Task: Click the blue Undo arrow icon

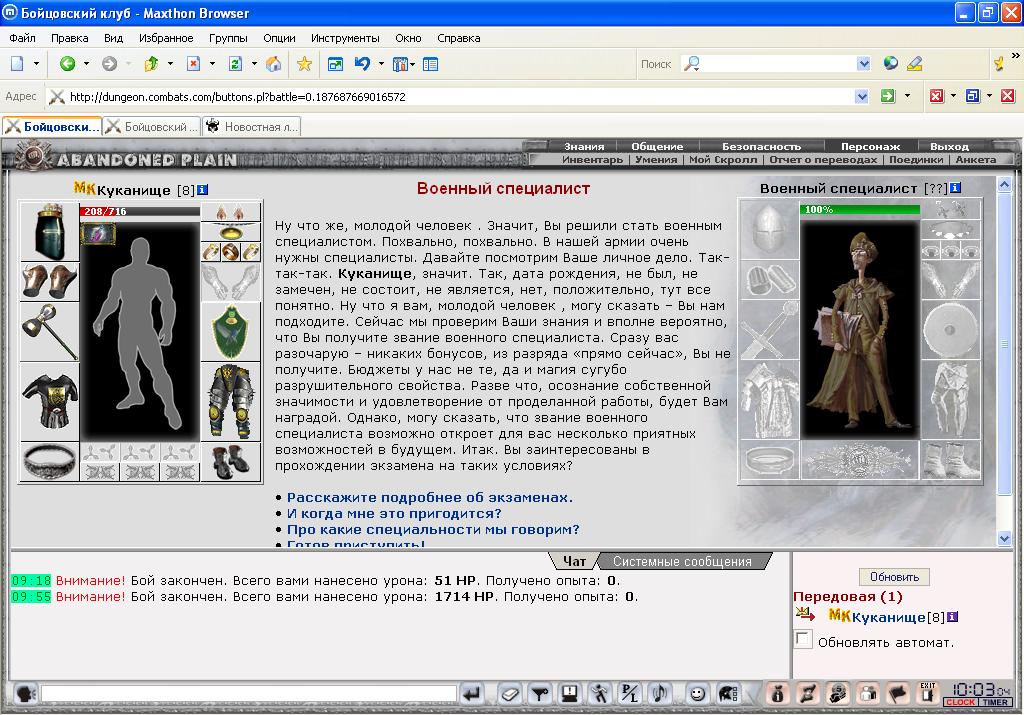Action: coord(362,63)
